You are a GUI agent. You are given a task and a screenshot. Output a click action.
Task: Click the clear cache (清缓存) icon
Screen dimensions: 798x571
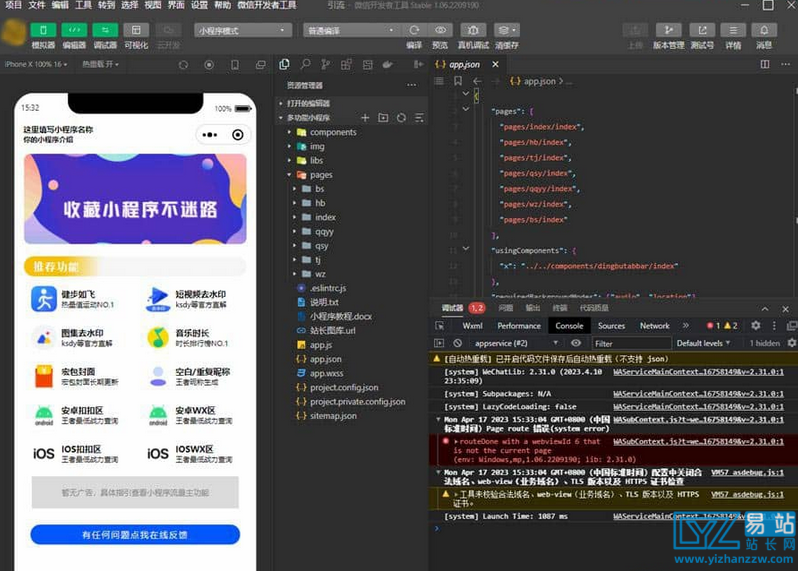506,30
